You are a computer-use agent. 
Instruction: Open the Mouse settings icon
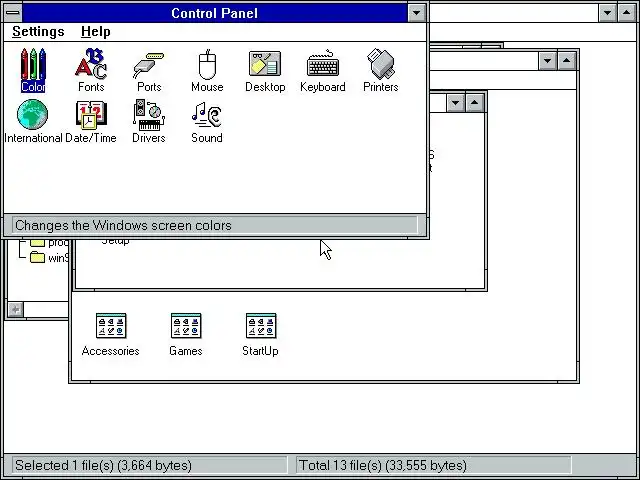click(x=207, y=70)
